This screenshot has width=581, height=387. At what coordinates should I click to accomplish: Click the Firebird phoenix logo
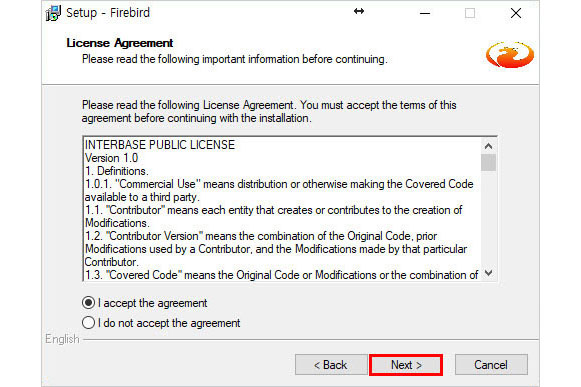coord(510,55)
